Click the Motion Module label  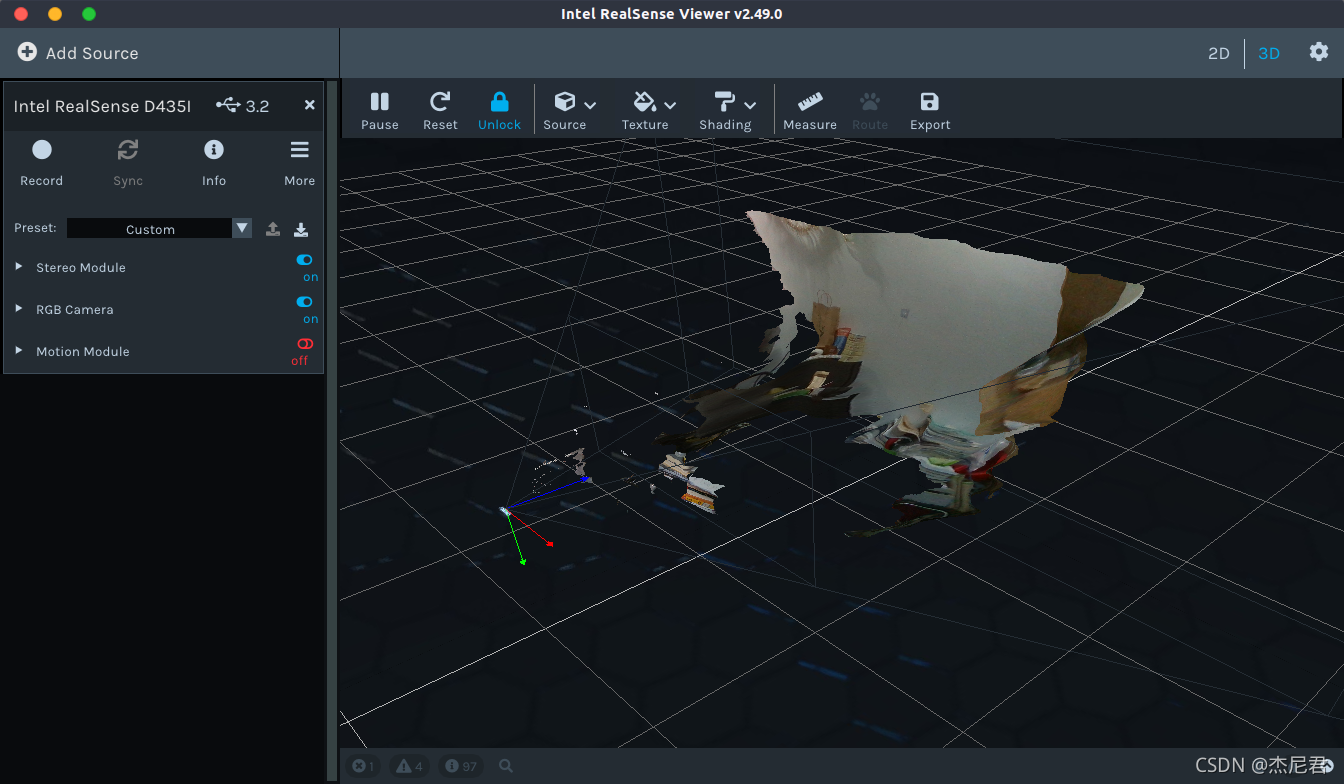[x=83, y=352]
